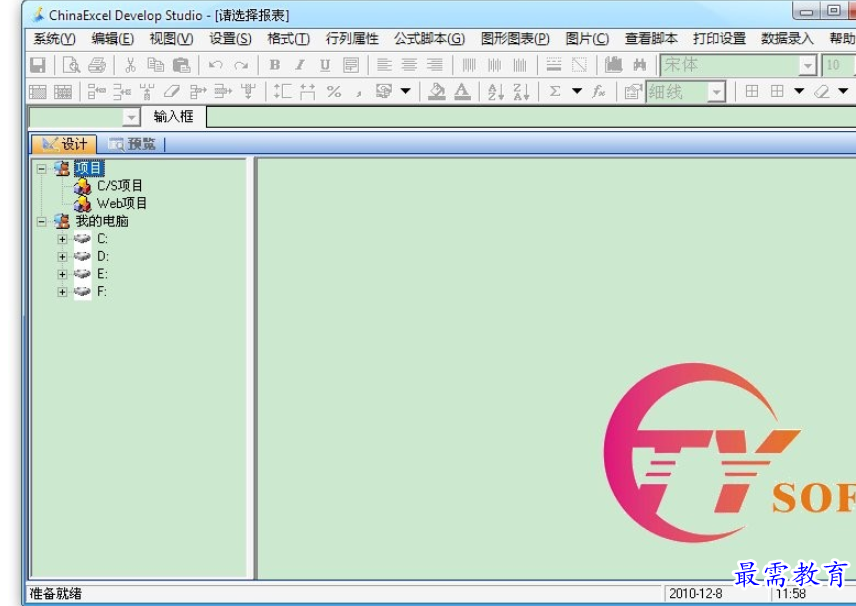
Task: Click the insert column icon
Action: pyautogui.click(x=147, y=91)
